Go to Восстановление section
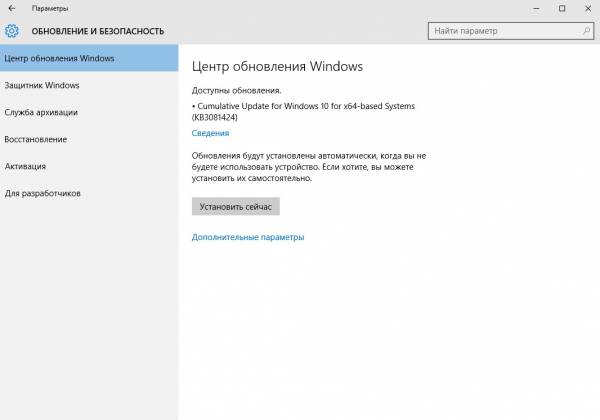Viewport: 600px width, 420px height. click(x=89, y=139)
